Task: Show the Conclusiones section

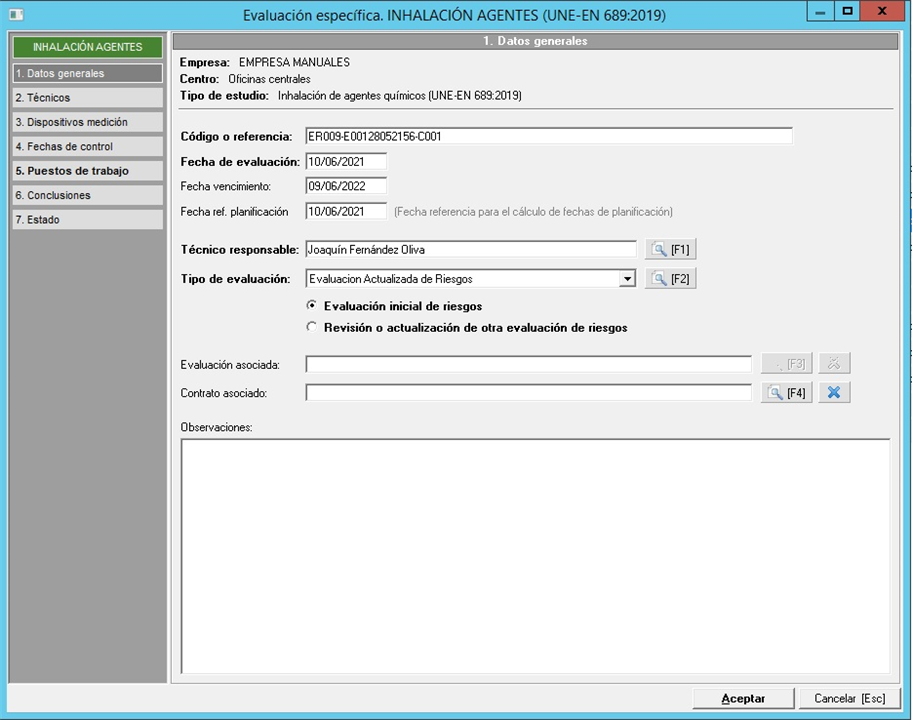Action: tap(87, 195)
